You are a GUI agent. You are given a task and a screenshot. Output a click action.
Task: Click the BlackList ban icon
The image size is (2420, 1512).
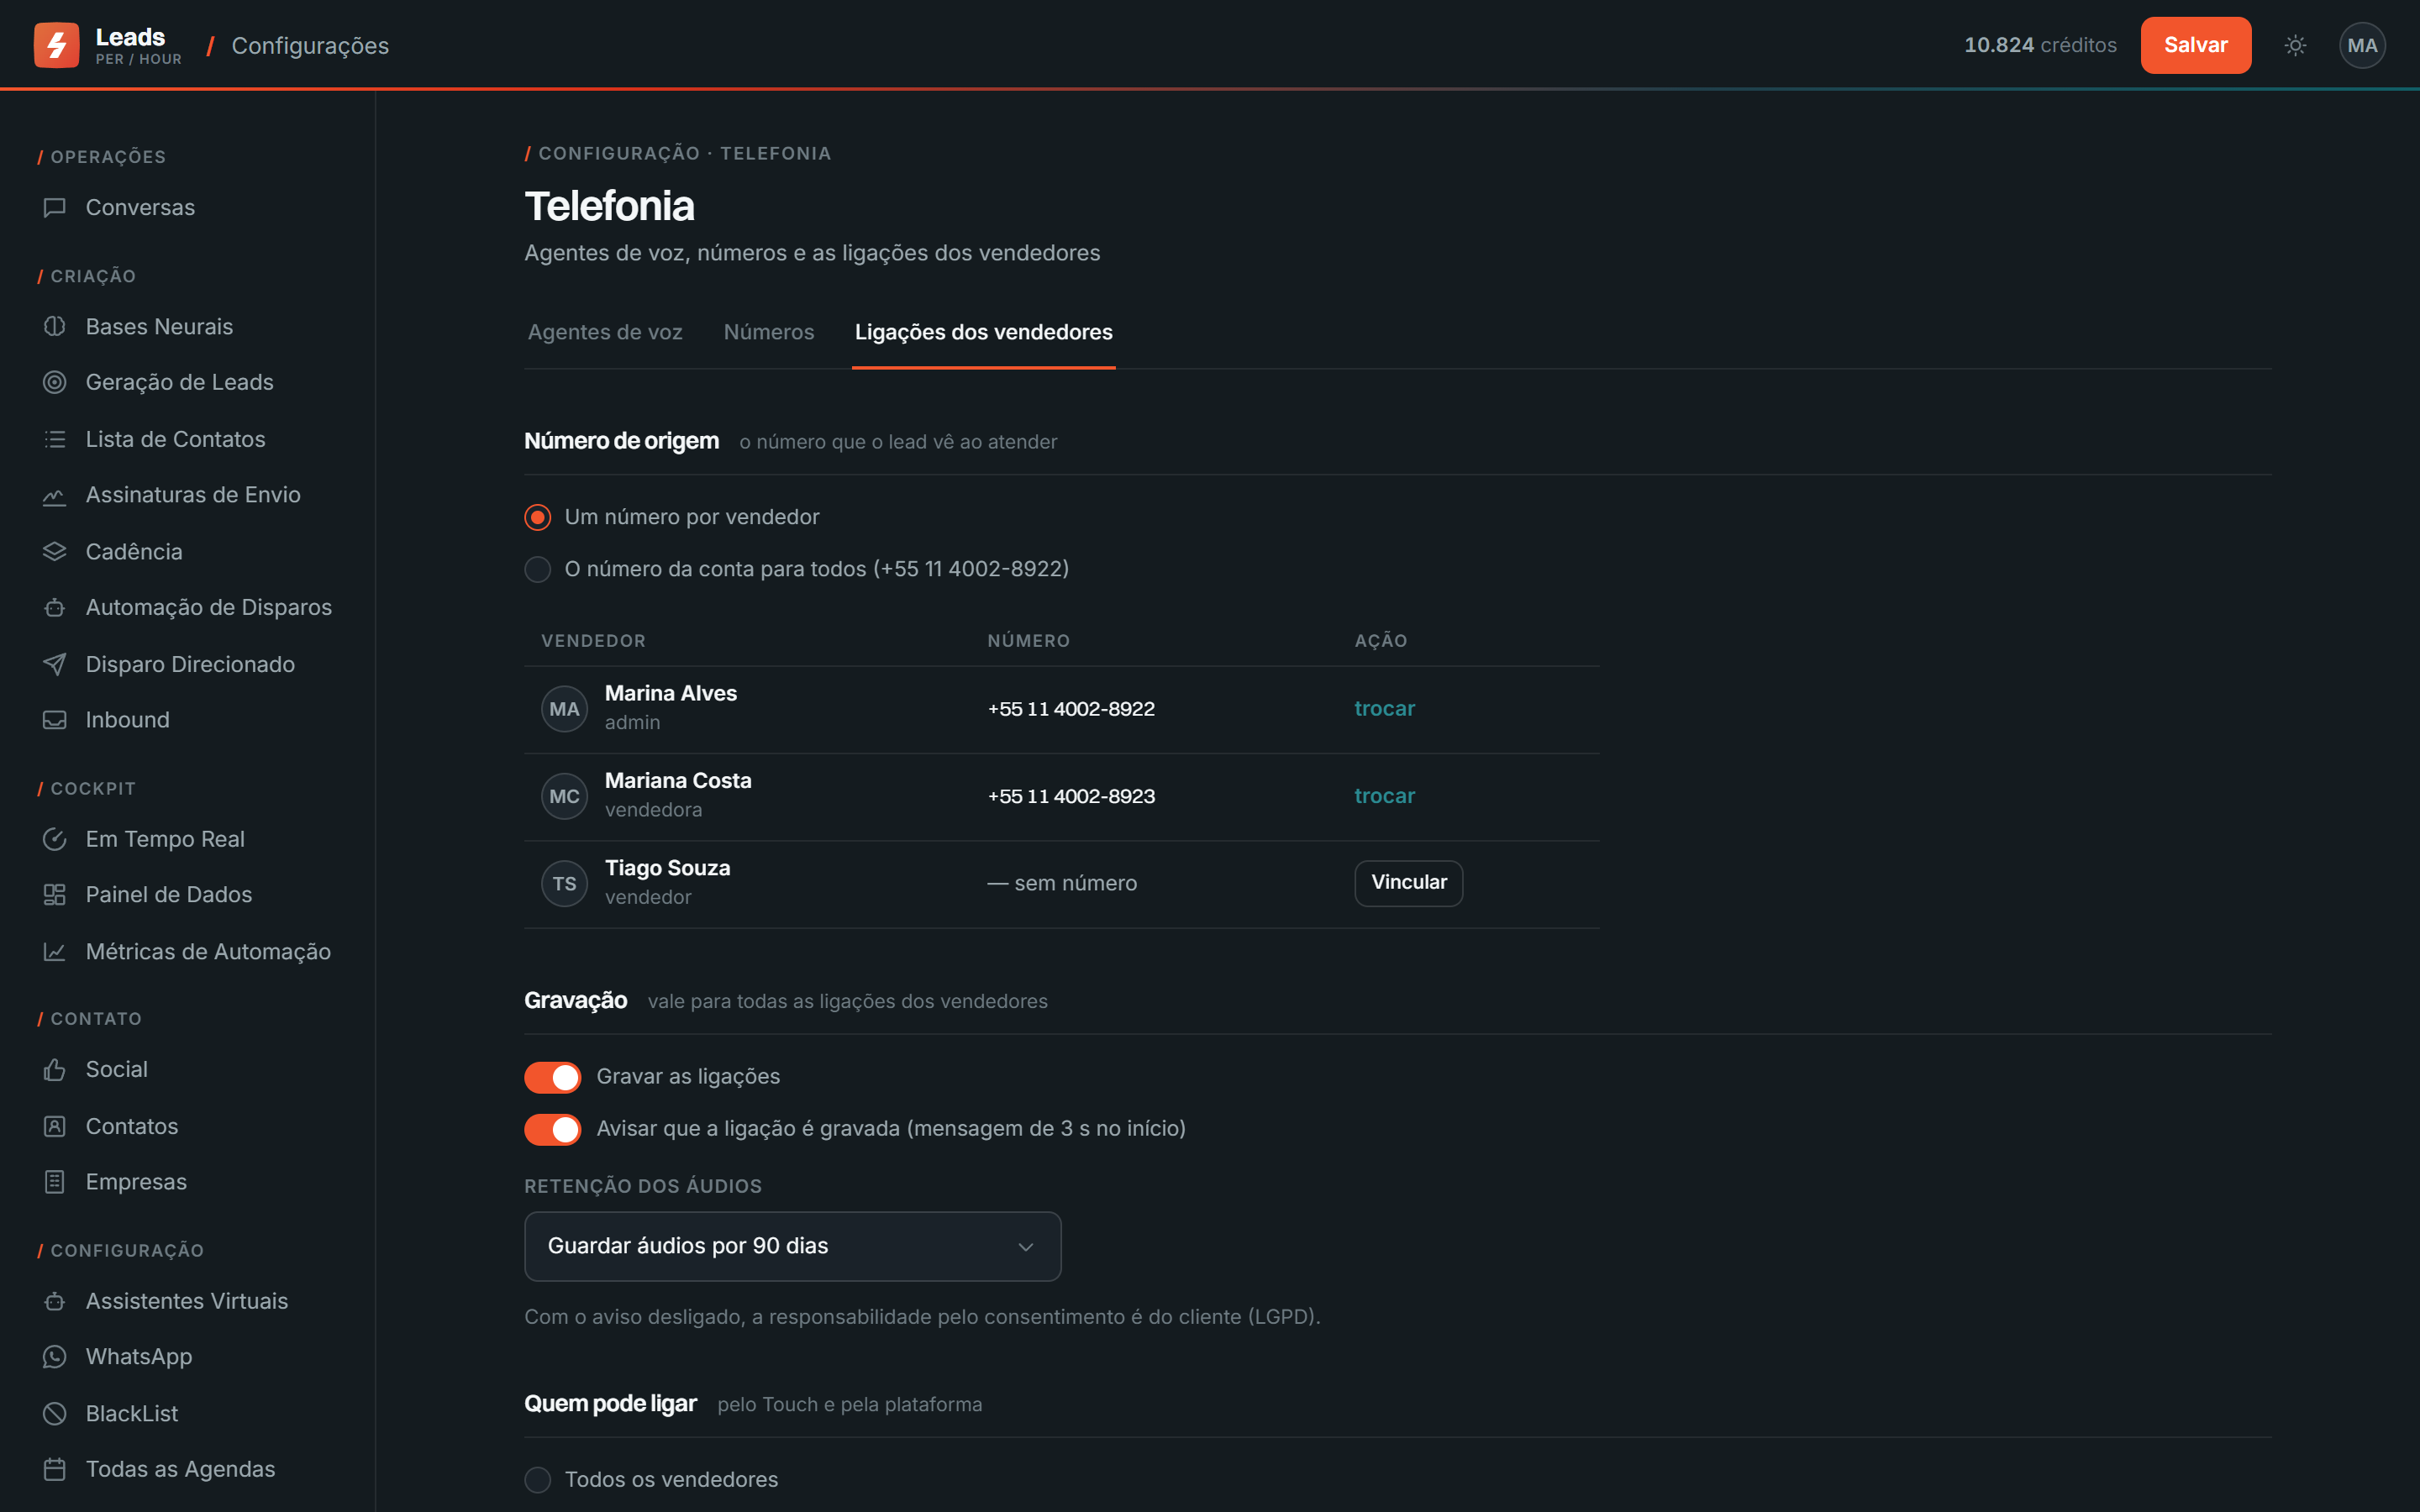(x=55, y=1414)
